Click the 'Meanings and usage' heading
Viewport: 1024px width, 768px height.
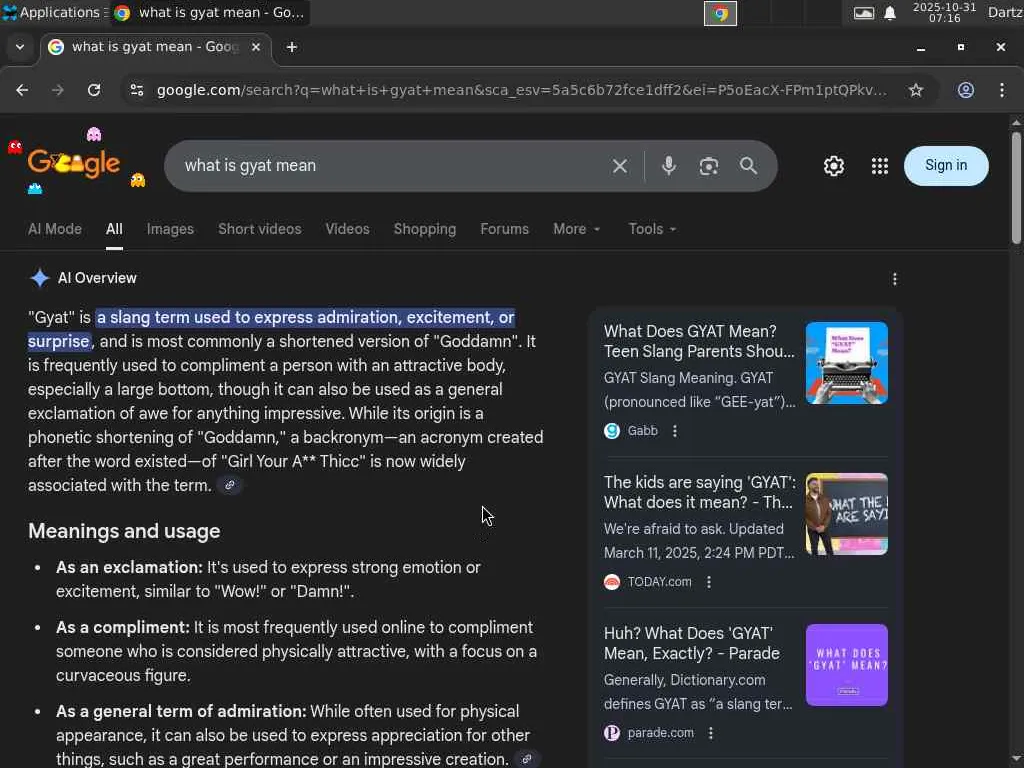124,531
